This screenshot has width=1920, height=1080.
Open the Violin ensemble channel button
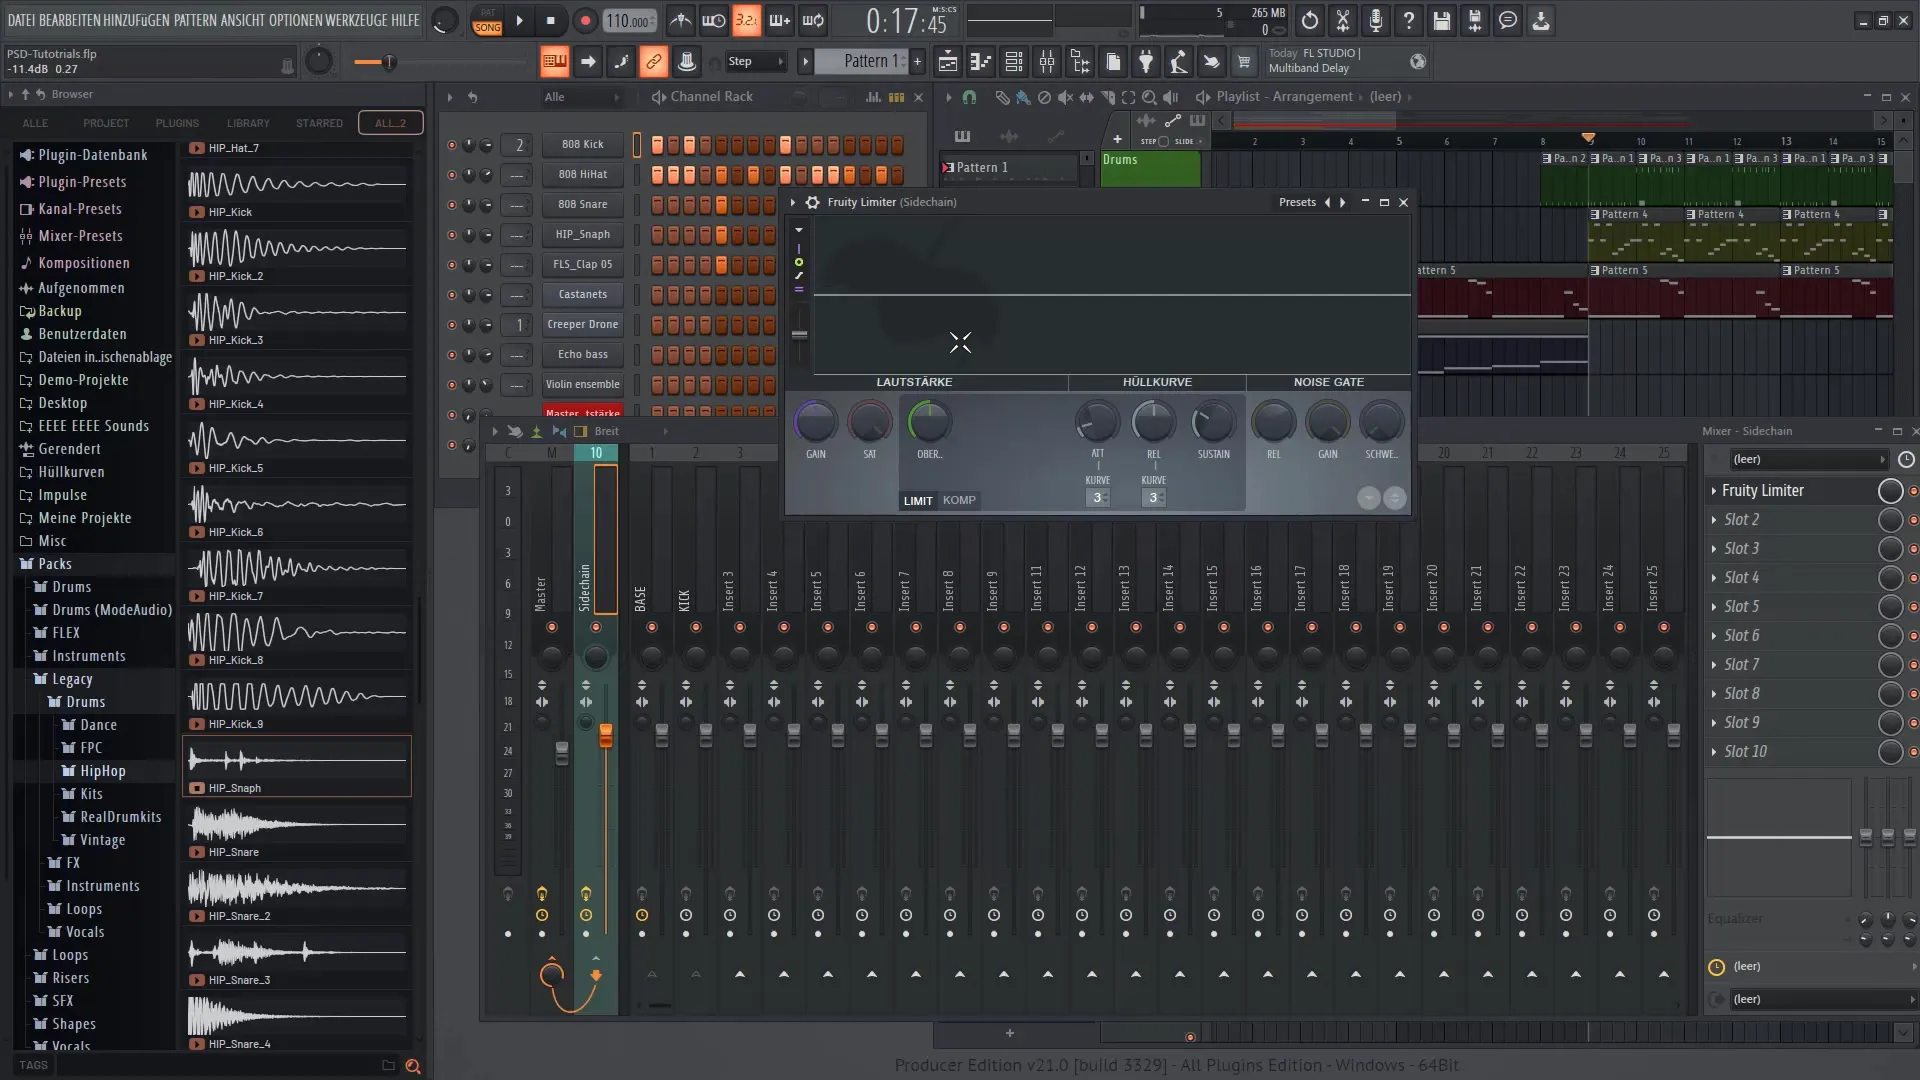click(x=582, y=385)
